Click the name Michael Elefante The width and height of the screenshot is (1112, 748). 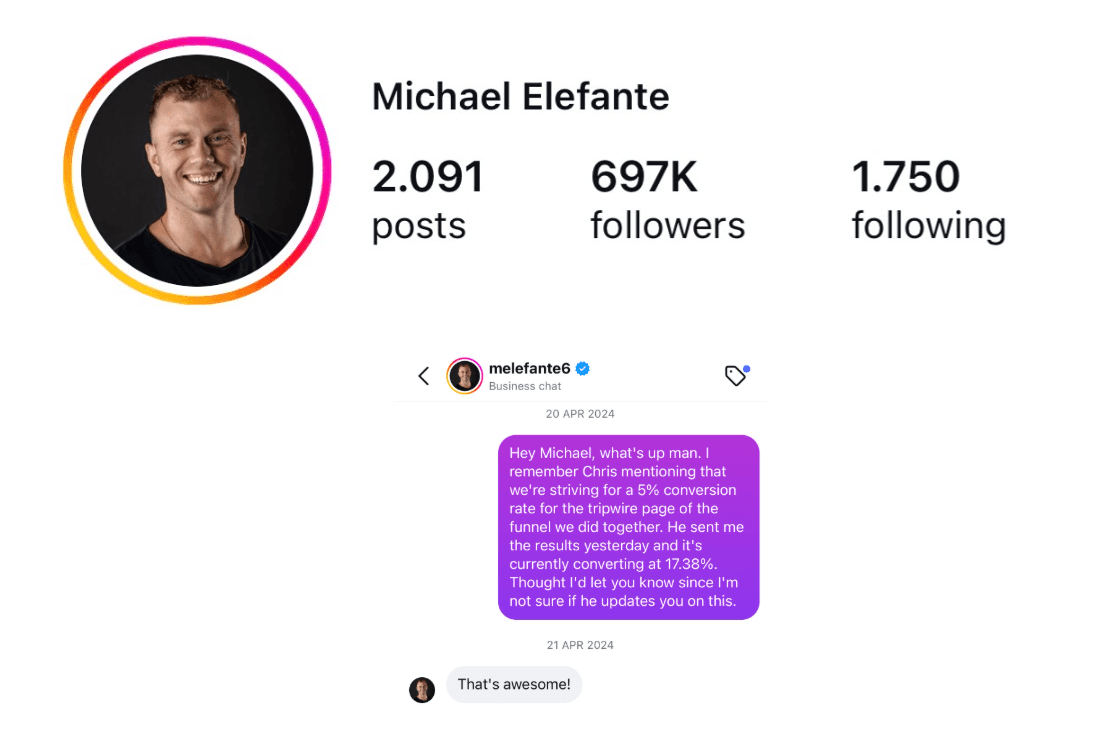pos(520,96)
